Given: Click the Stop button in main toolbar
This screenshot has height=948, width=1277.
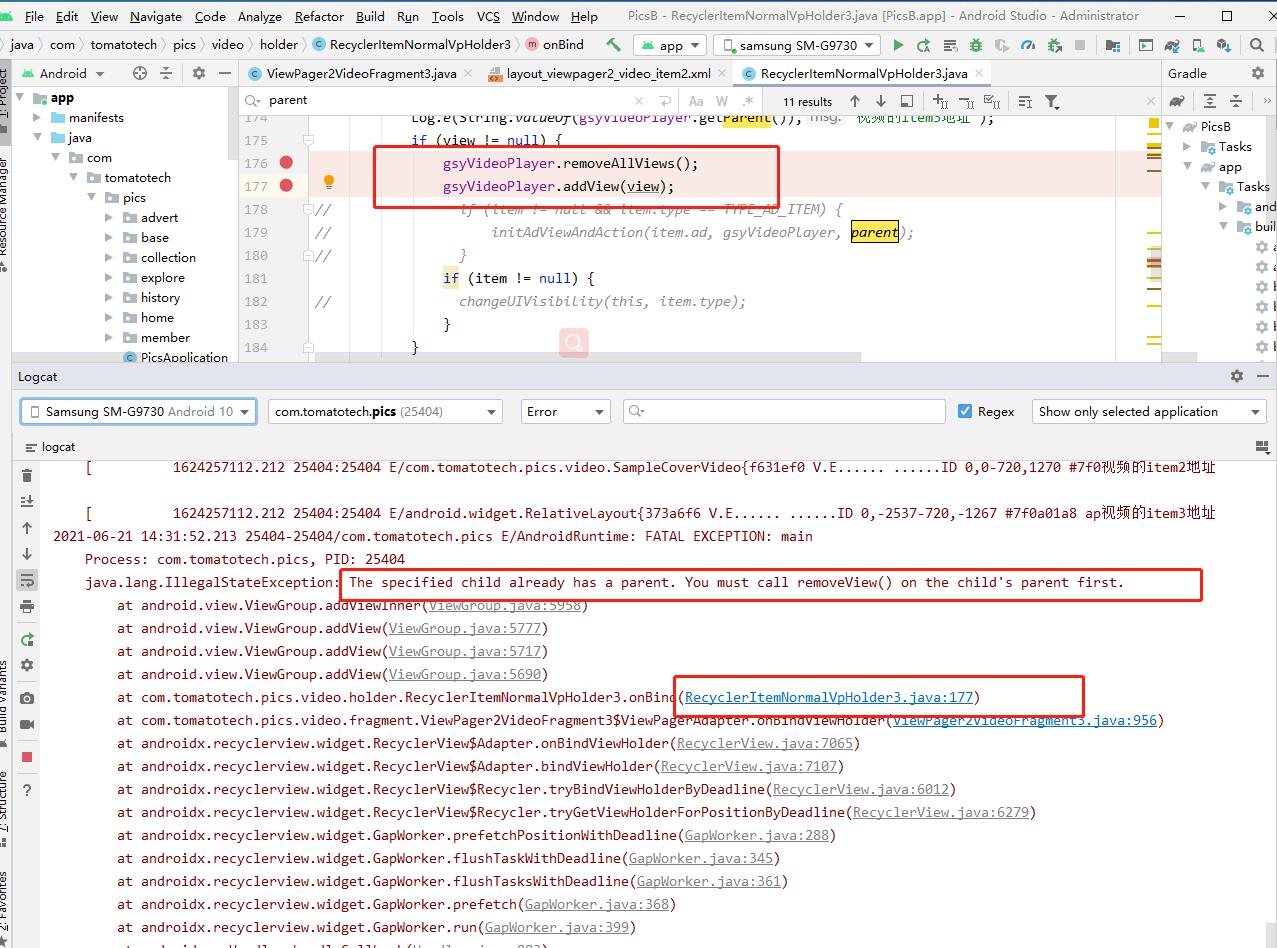Looking at the screenshot, I should pyautogui.click(x=1080, y=45).
